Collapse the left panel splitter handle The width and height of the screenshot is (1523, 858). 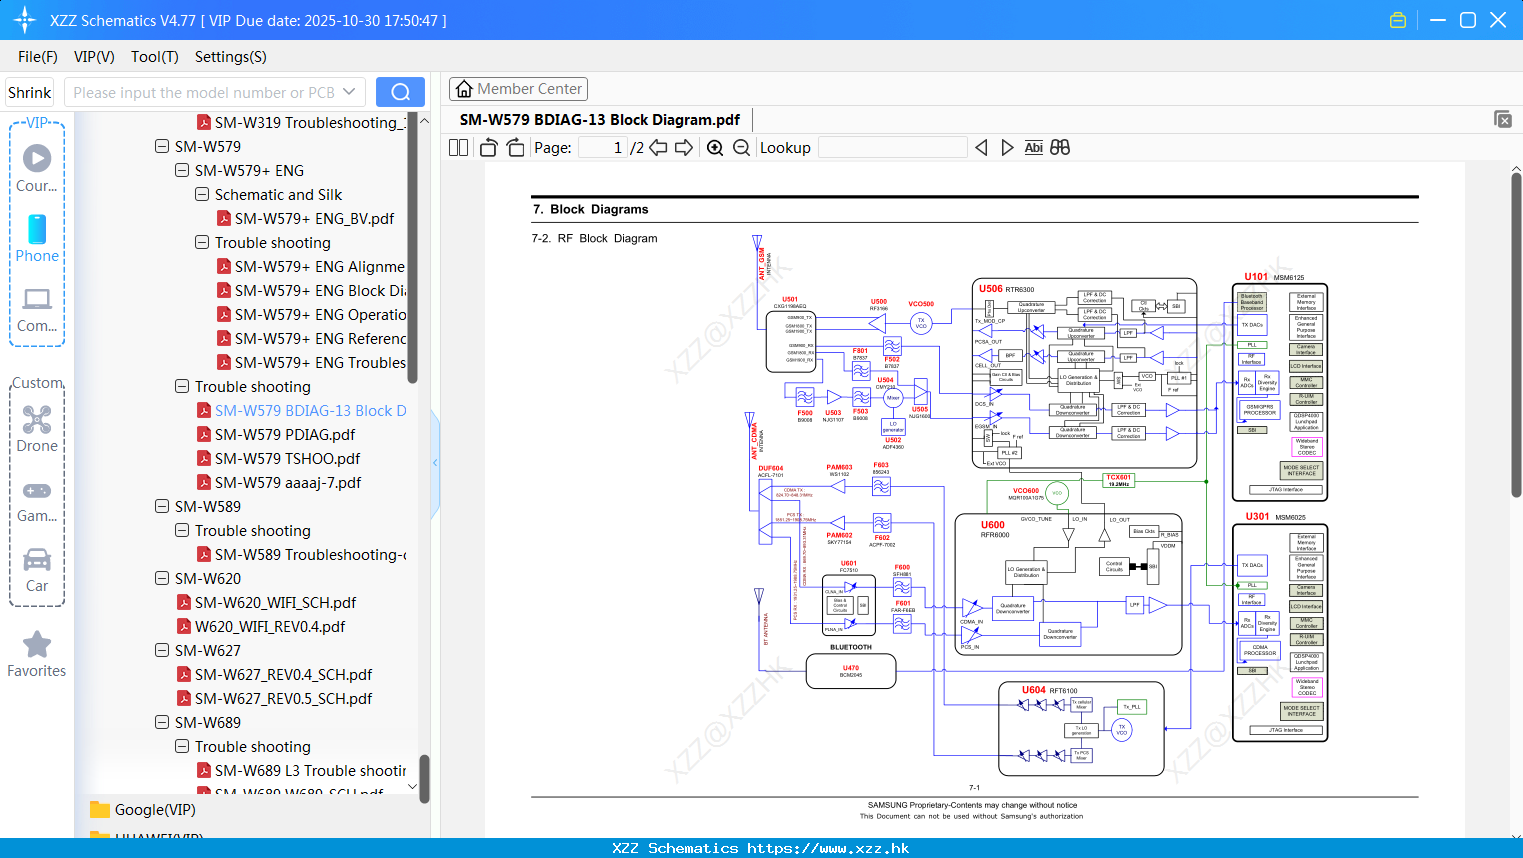click(435, 462)
